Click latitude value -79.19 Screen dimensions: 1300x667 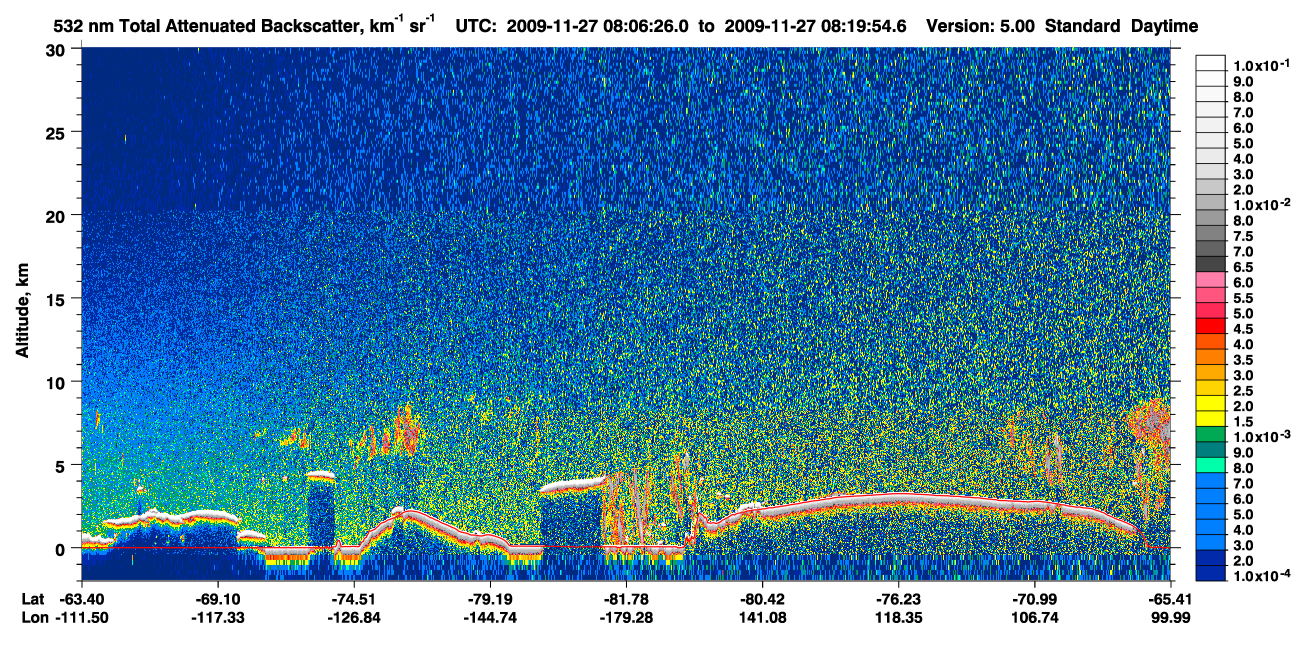[x=490, y=599]
